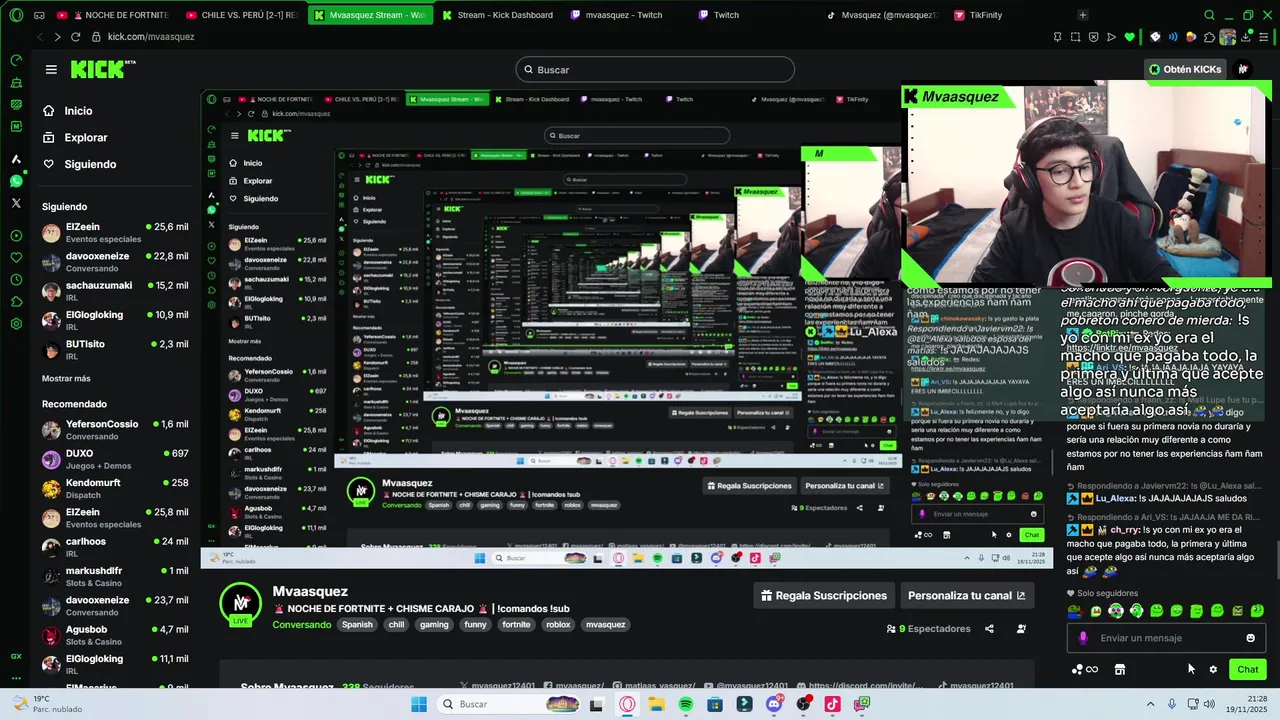This screenshot has height=720, width=1280.
Task: Open TikTok app from the taskbar
Action: pyautogui.click(x=832, y=704)
